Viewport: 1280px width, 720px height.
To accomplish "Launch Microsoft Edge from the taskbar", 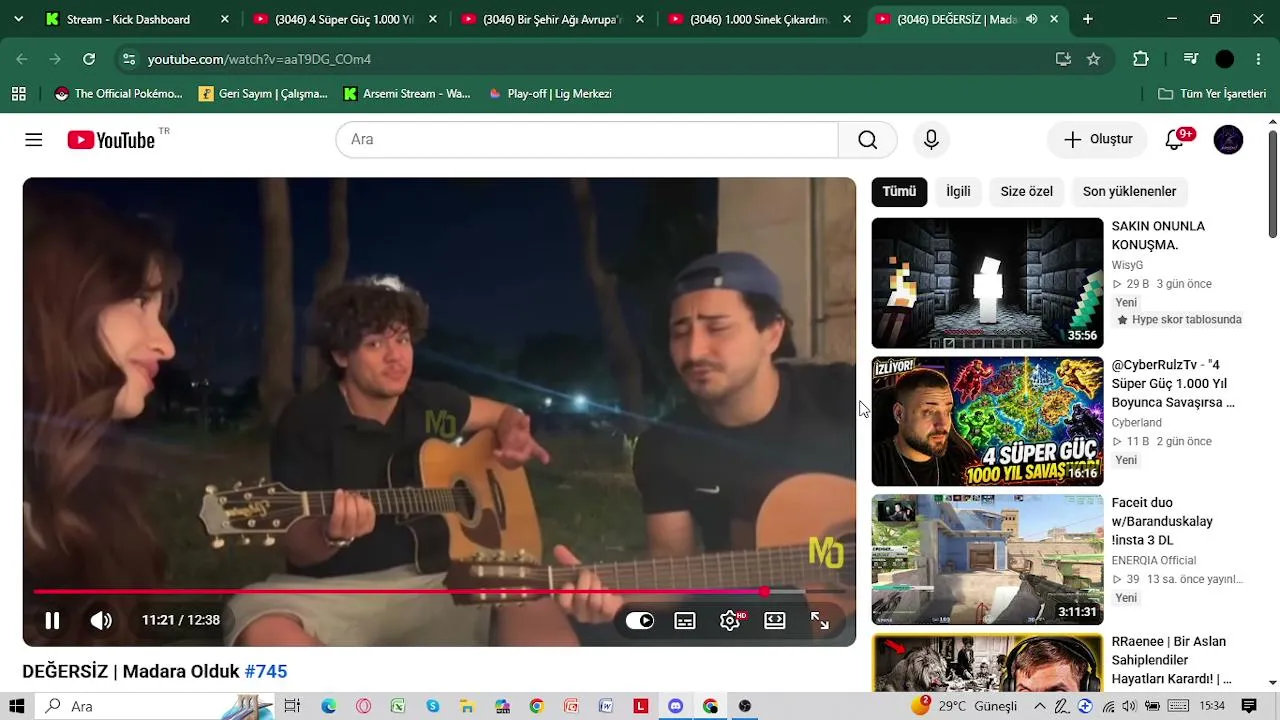I will click(x=328, y=706).
